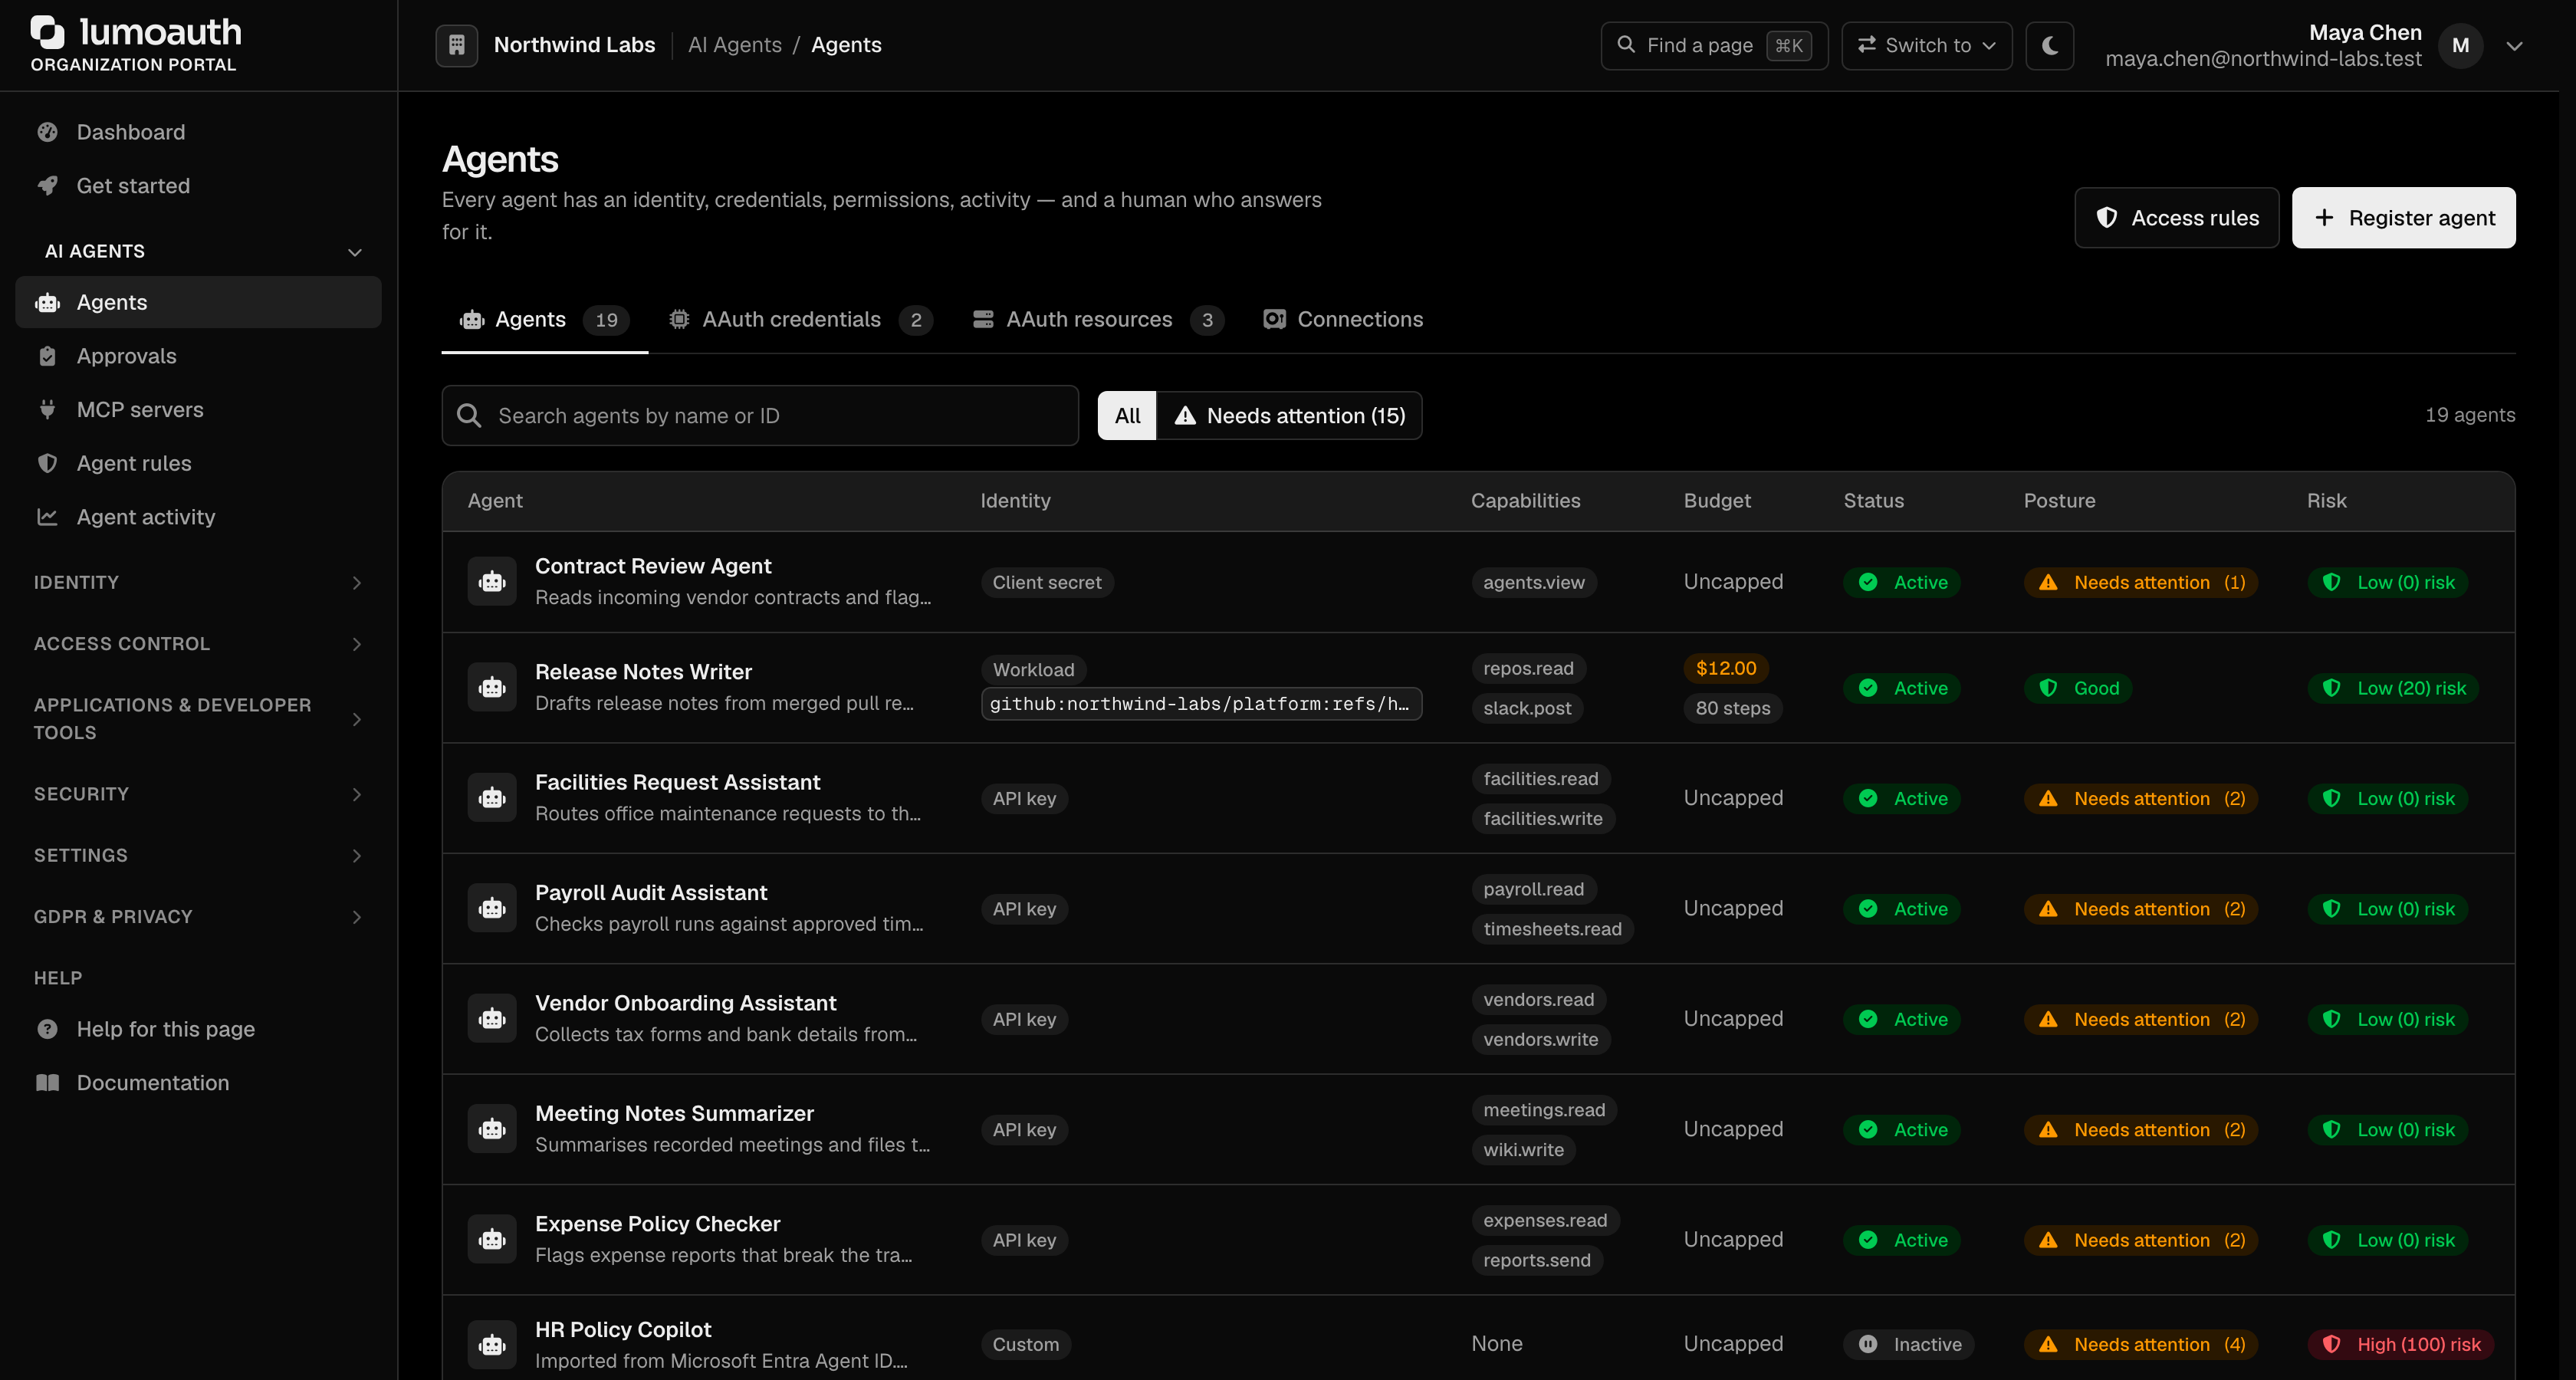Screen dimensions: 2576x1380
Task: Open the Maya Chen account dropdown chevron
Action: 2514,46
